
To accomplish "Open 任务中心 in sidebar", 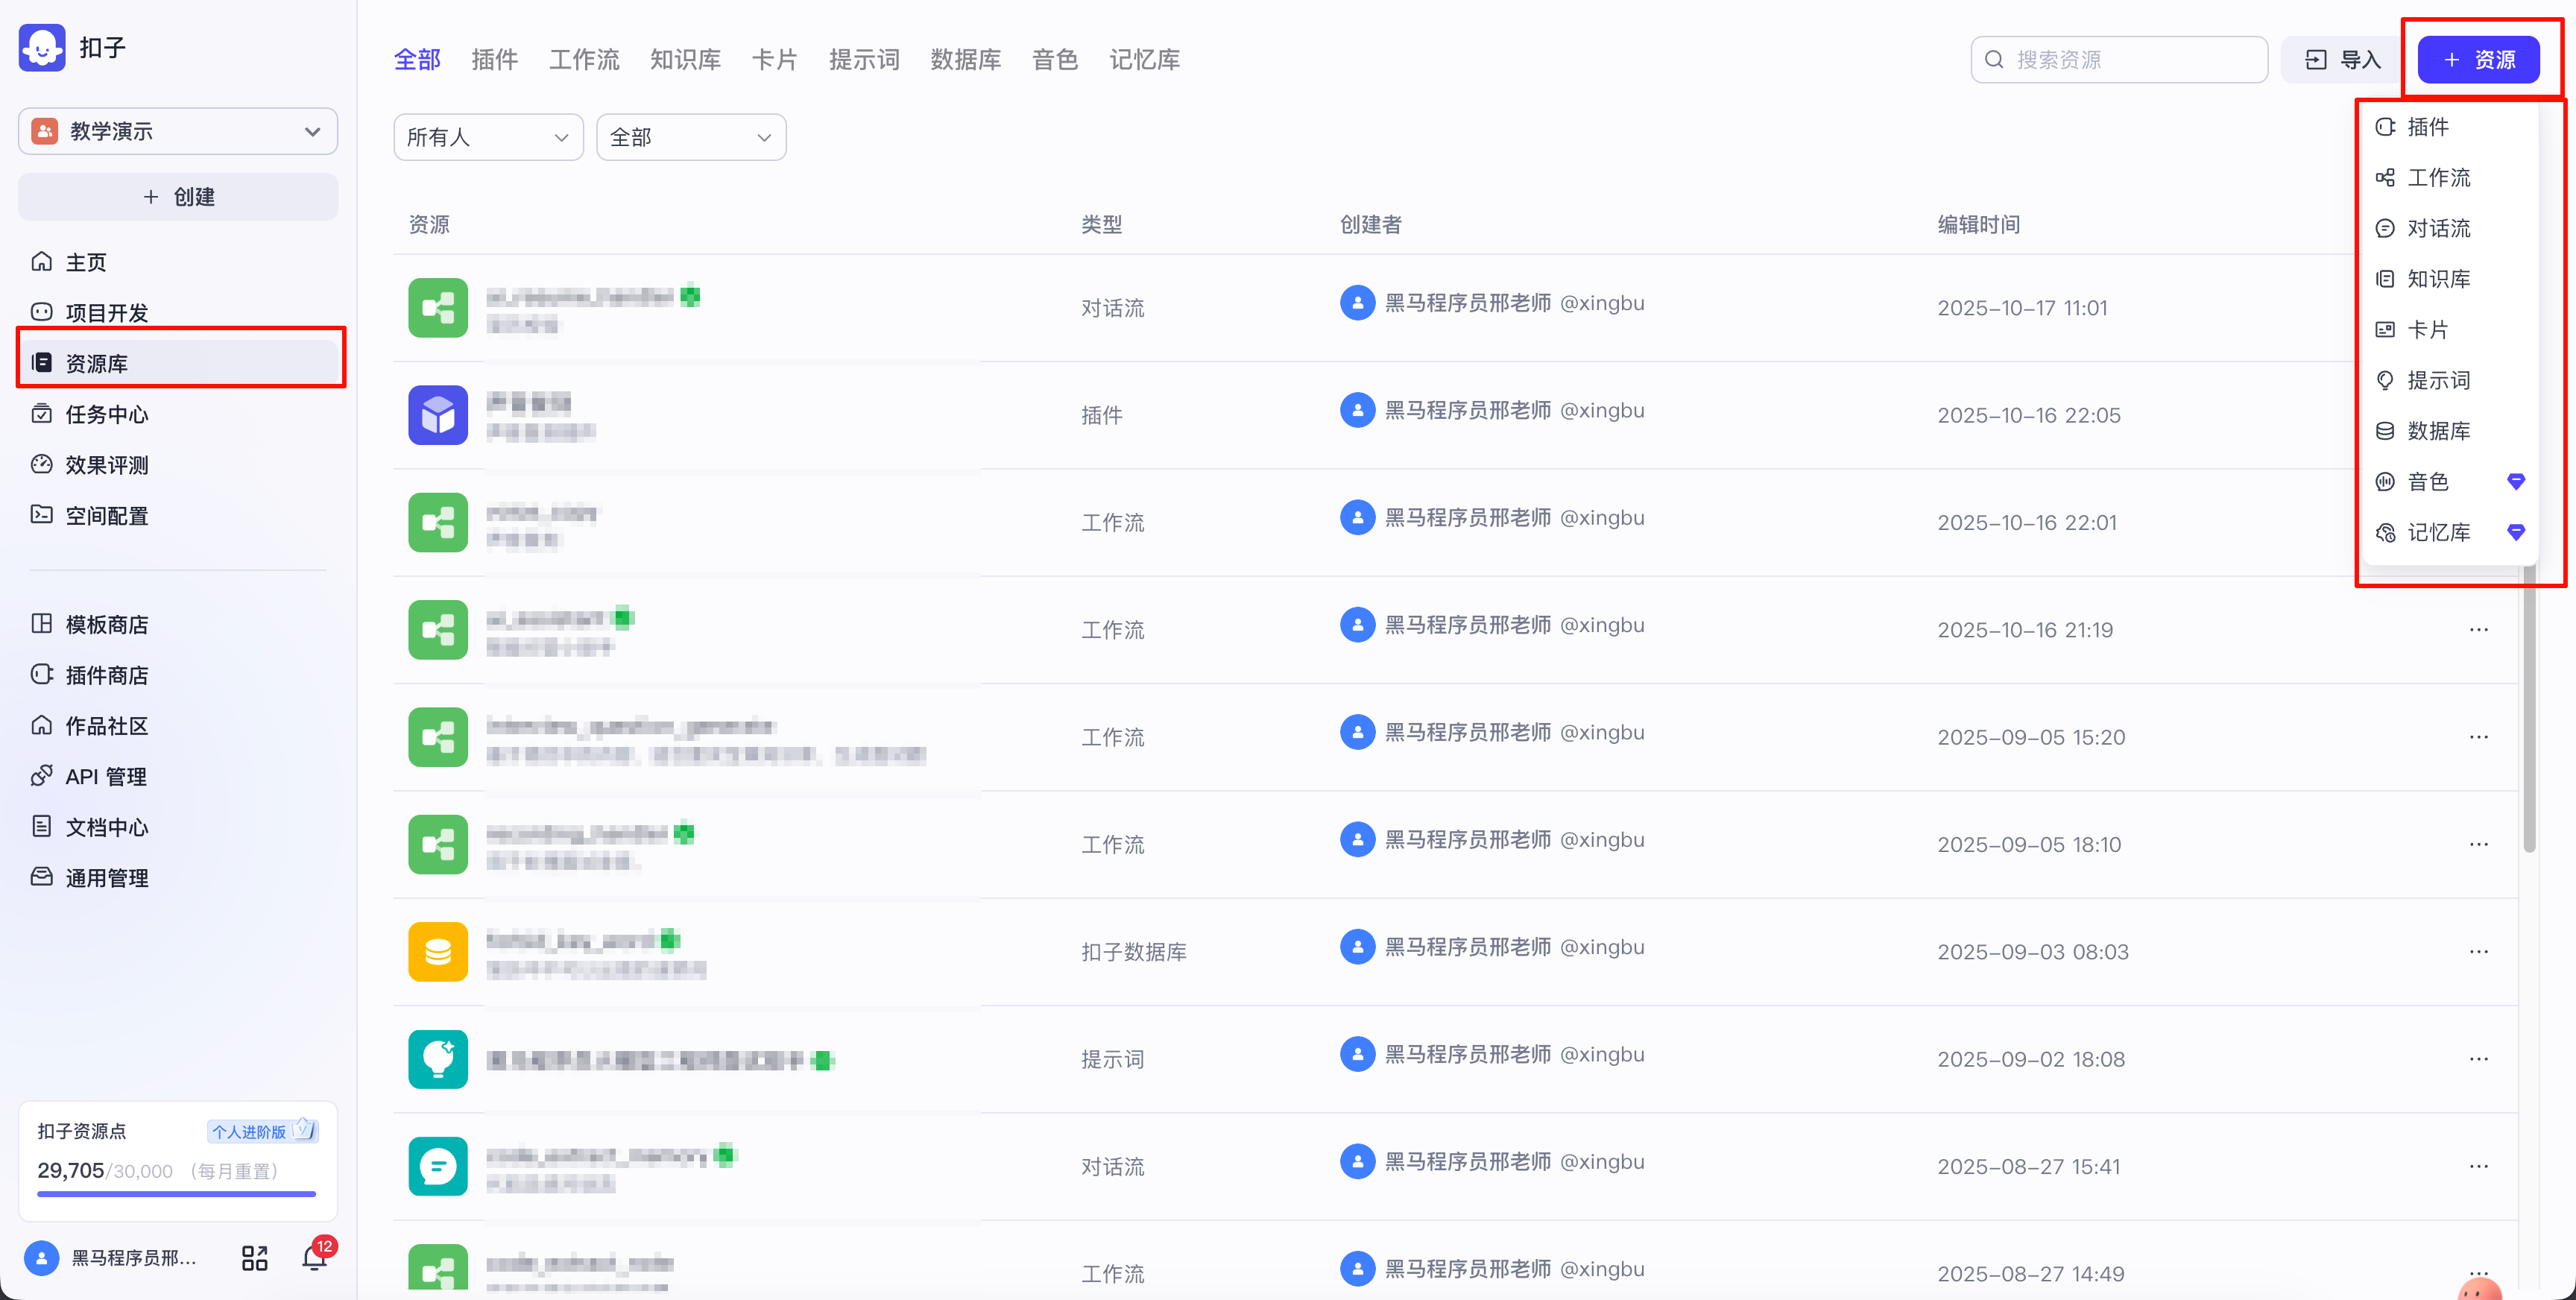I will pos(106,414).
